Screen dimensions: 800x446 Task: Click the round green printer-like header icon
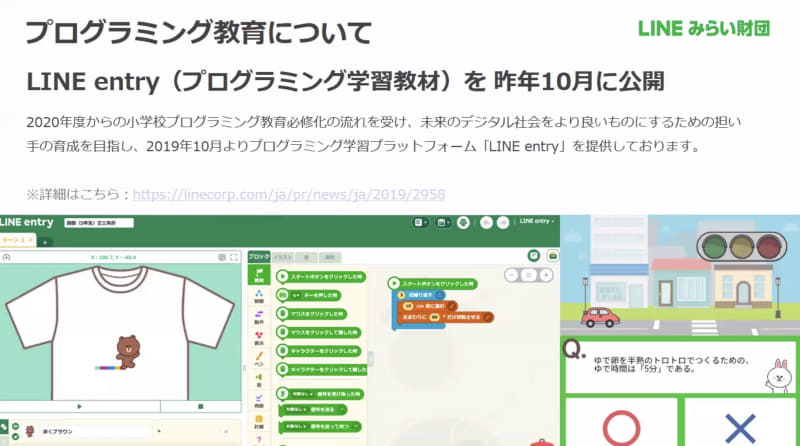pos(463,222)
